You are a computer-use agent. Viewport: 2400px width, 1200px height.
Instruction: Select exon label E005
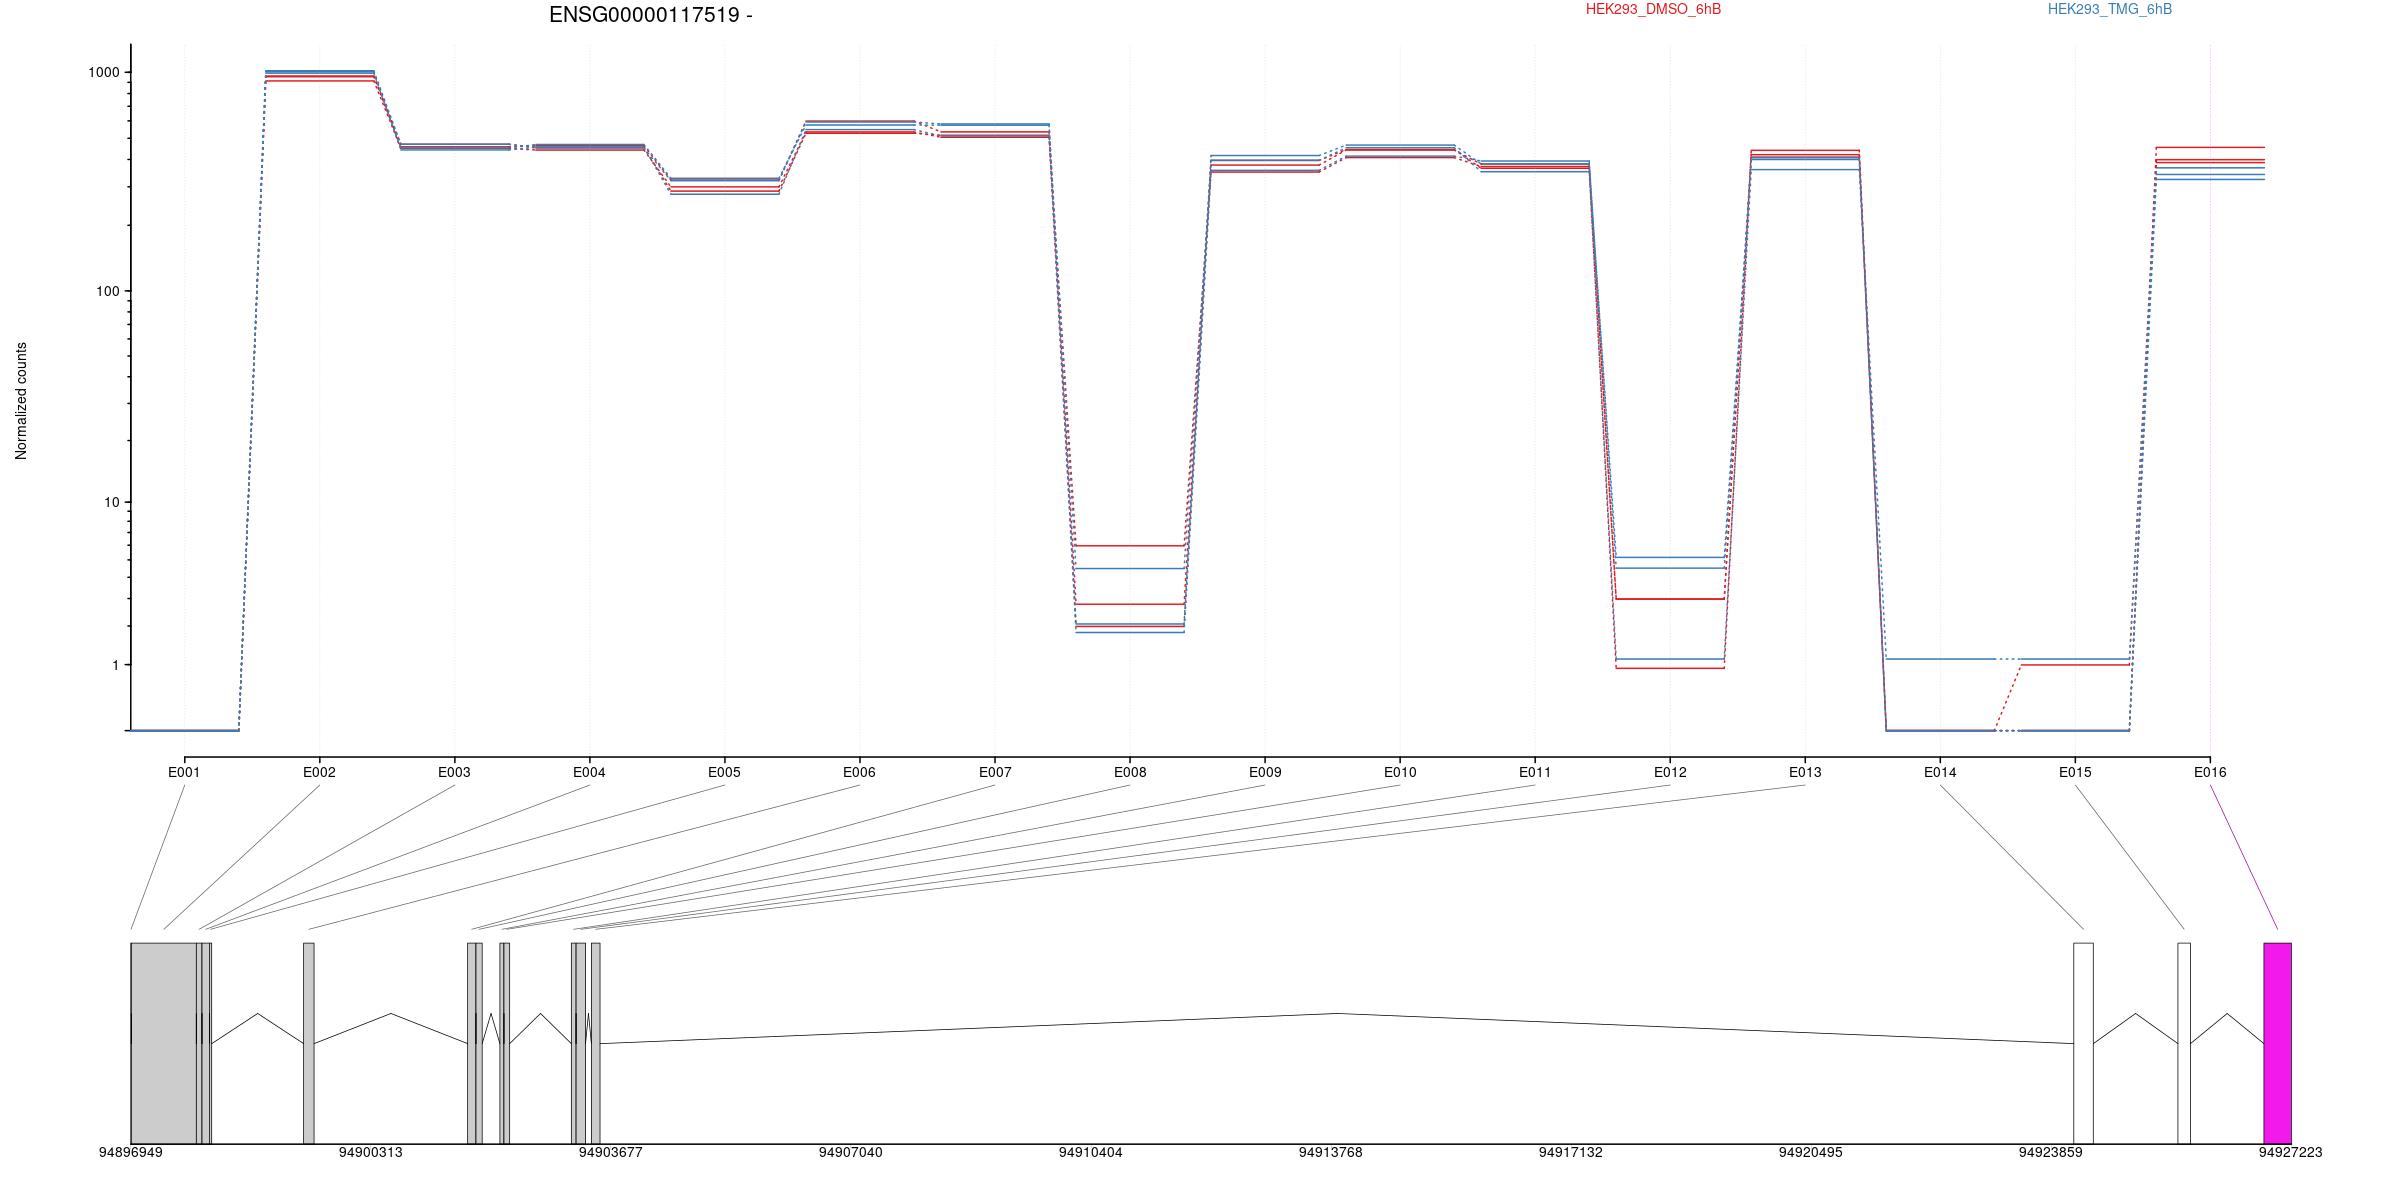[x=724, y=772]
